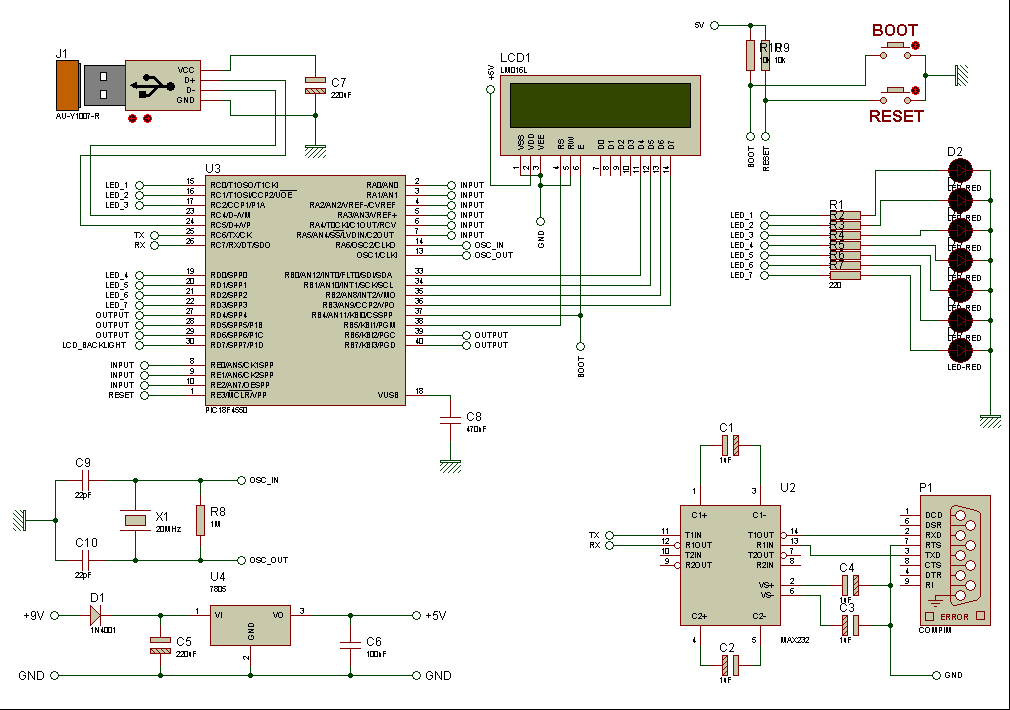
Task: Toggle the left red actuator under USB connector
Action: [x=133, y=118]
